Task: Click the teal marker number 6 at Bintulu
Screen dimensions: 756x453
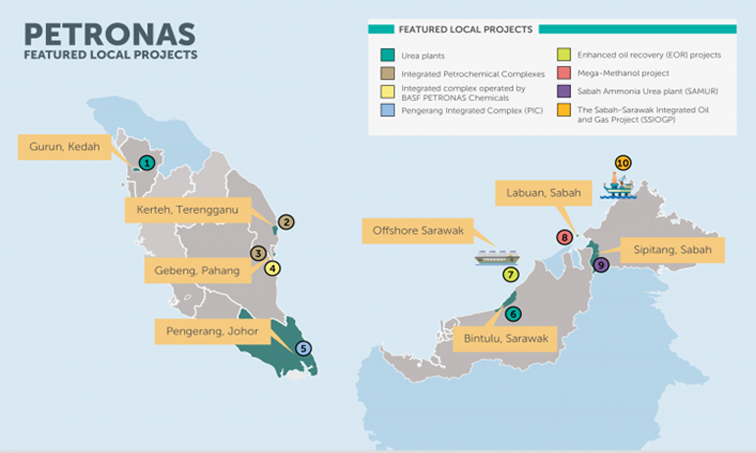Action: click(x=513, y=314)
